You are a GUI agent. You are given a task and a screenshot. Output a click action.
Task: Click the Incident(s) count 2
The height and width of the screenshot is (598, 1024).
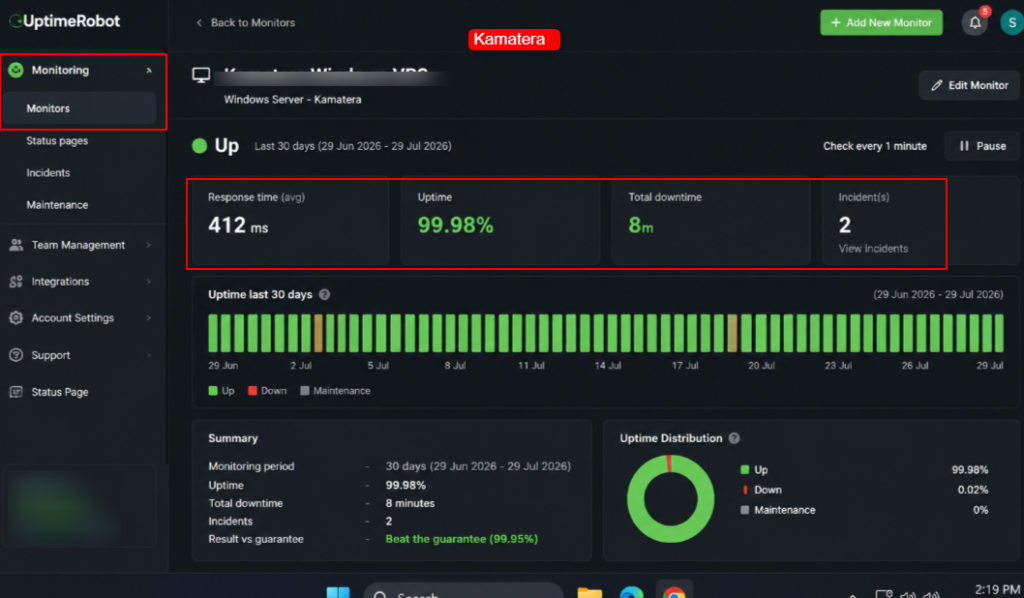point(844,225)
